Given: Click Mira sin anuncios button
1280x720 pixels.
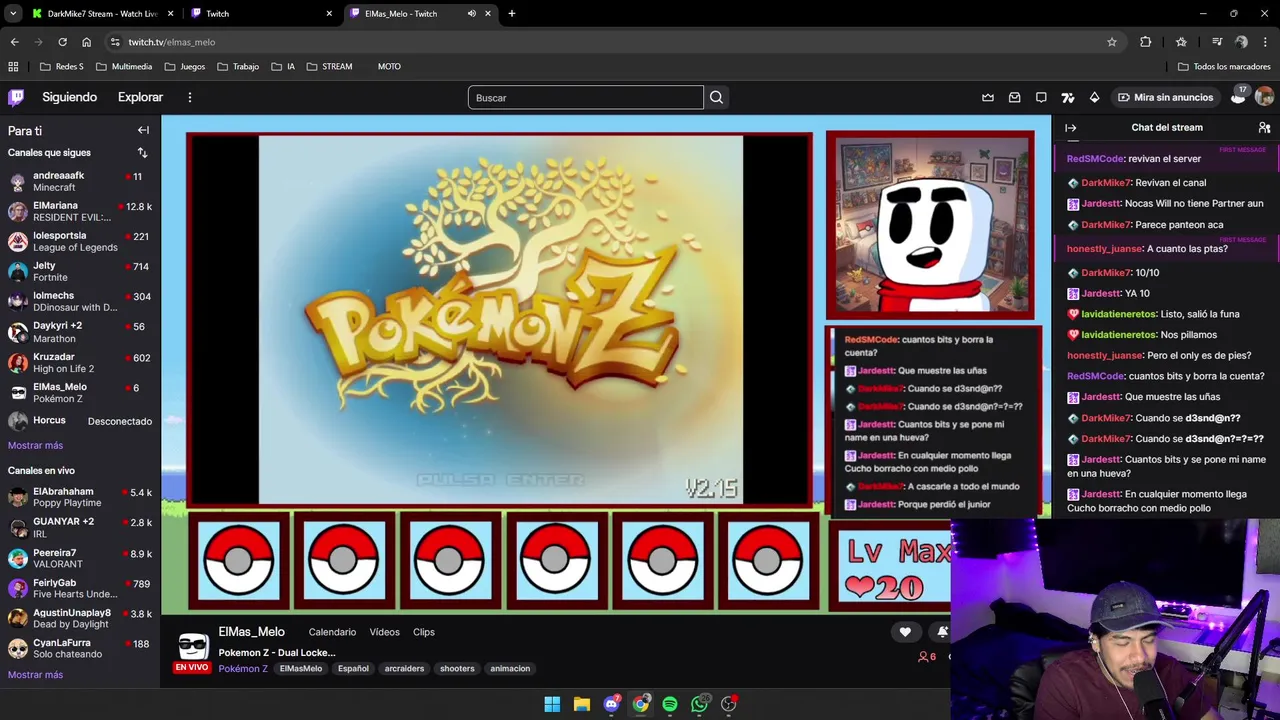Looking at the screenshot, I should pyautogui.click(x=1165, y=97).
